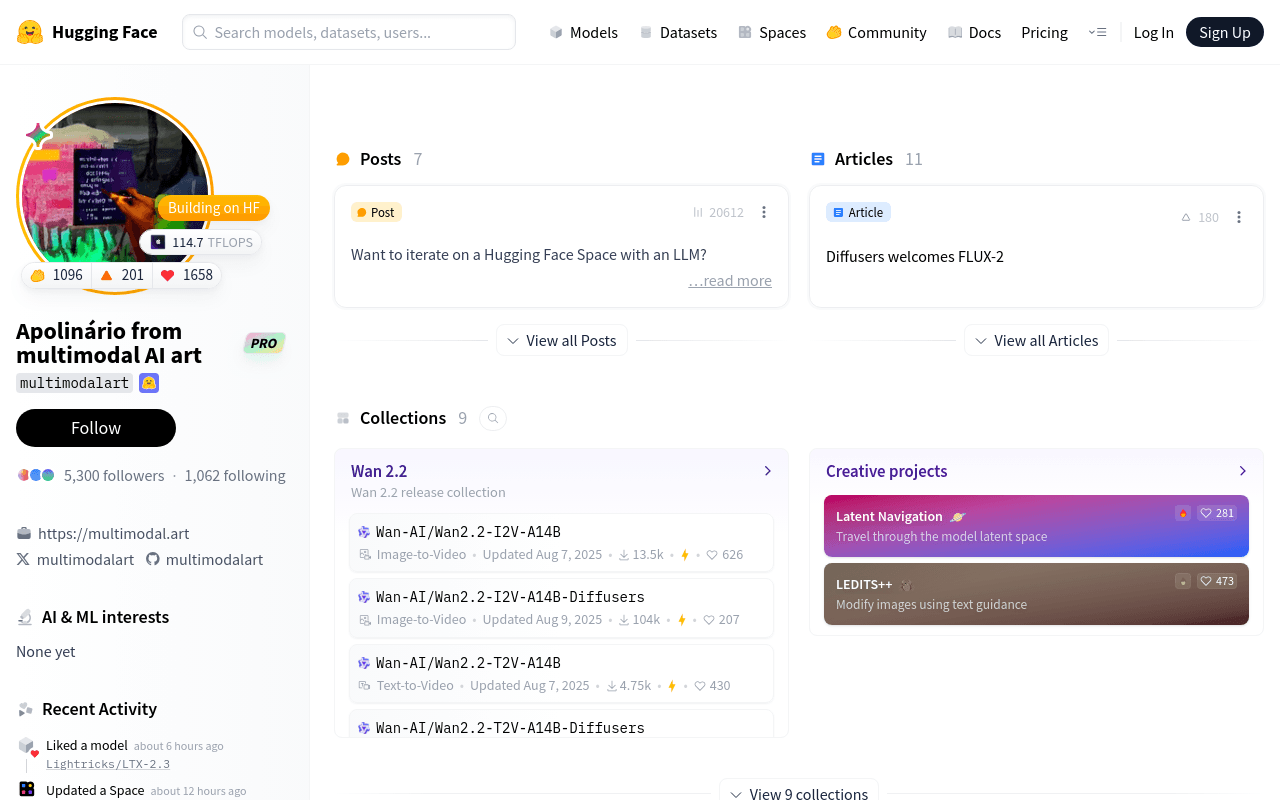Expand View all Articles
The image size is (1280, 800).
coord(1036,340)
